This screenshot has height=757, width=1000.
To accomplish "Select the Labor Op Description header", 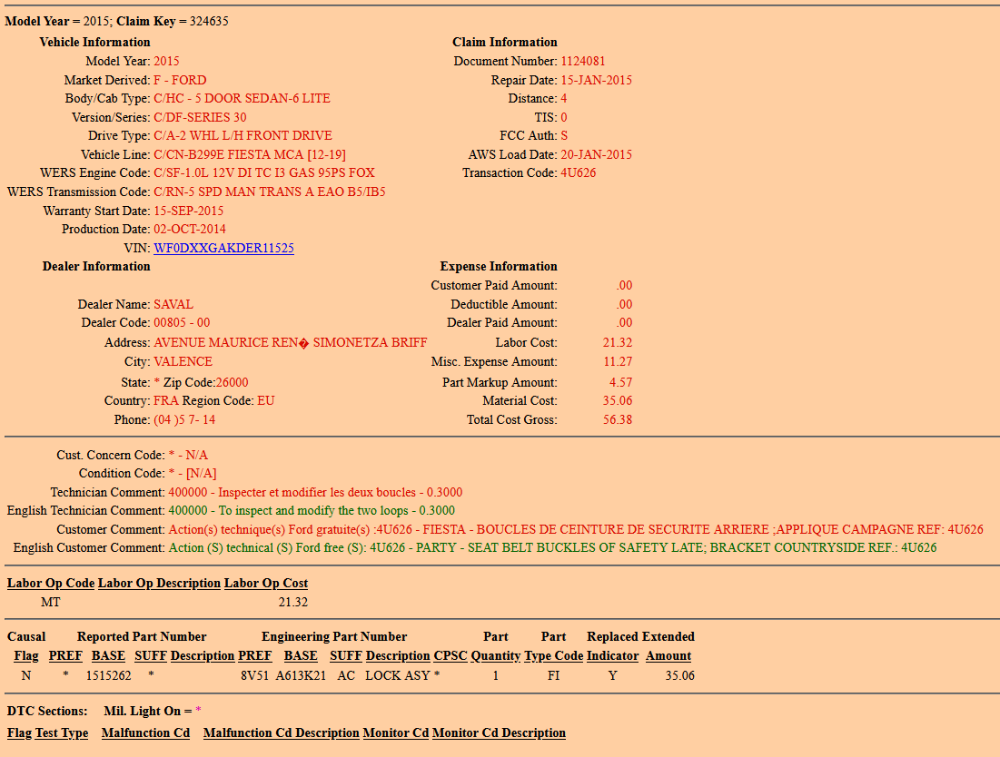I will click(159, 583).
